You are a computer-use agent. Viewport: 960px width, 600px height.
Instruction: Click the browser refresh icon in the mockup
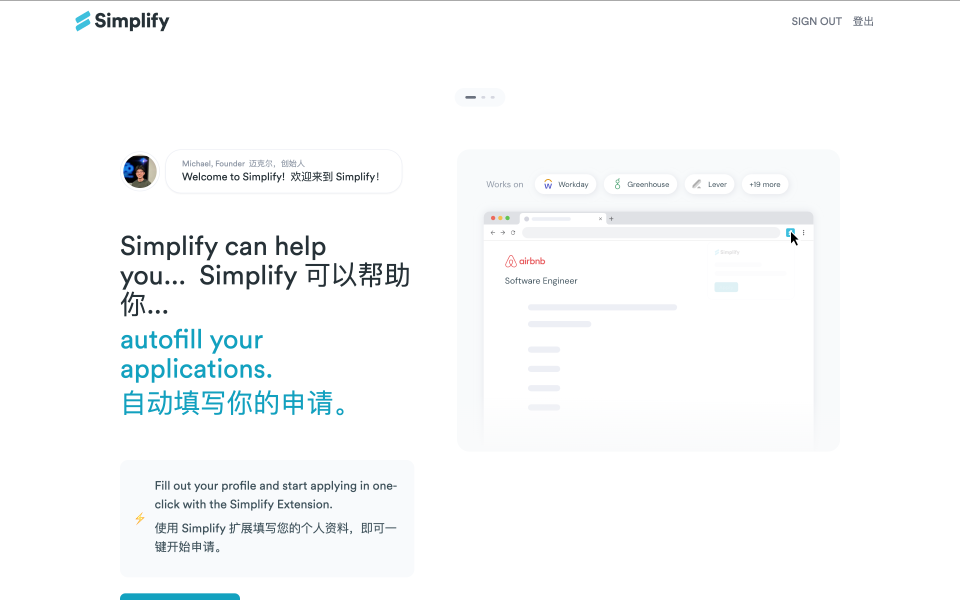[x=512, y=232]
